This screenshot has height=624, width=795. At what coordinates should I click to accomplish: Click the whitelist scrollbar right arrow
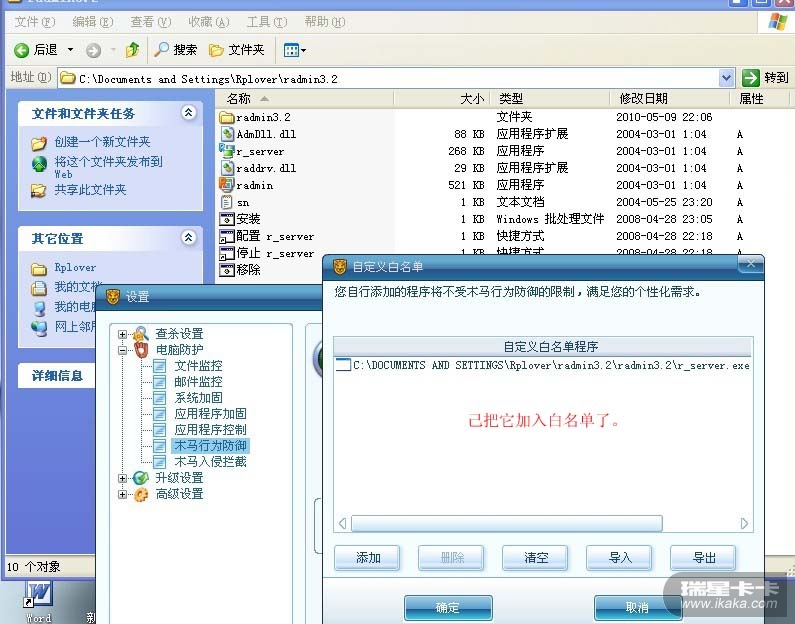pos(744,523)
